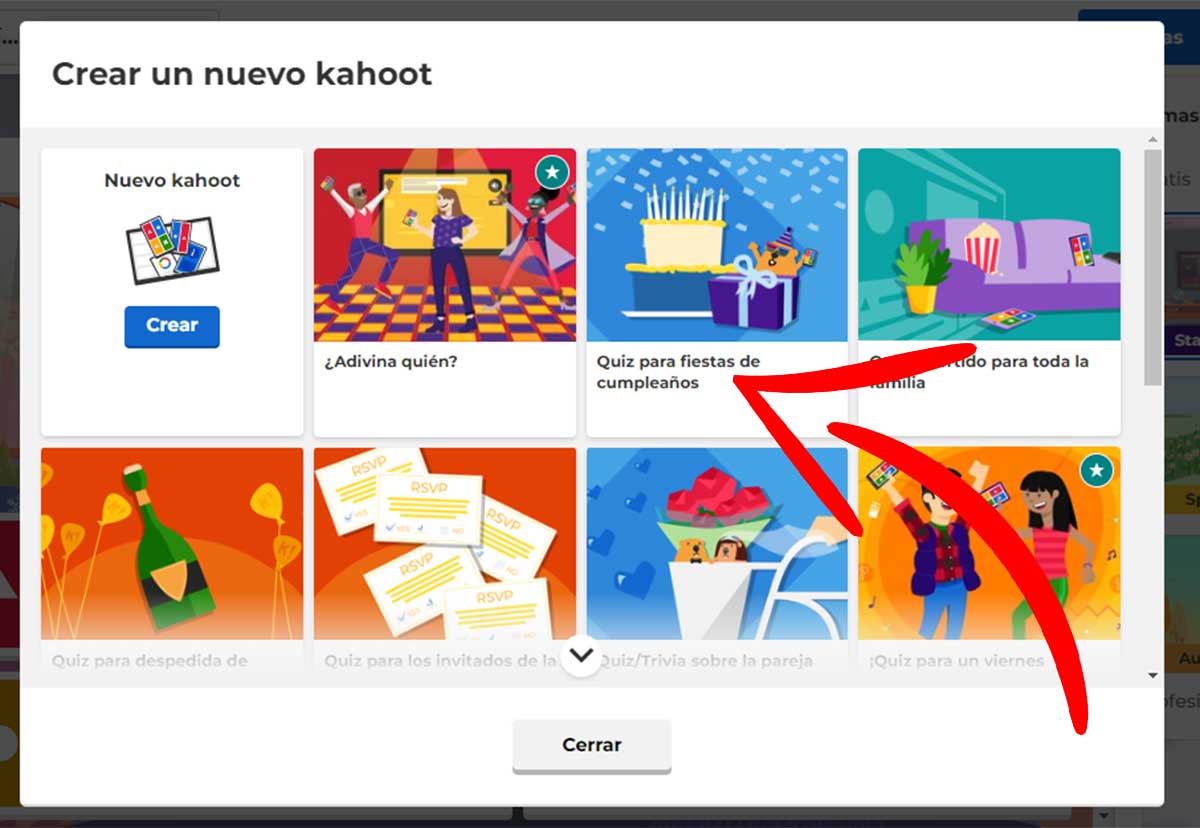
Task: Click the down chevron to show more templates
Action: coord(581,656)
